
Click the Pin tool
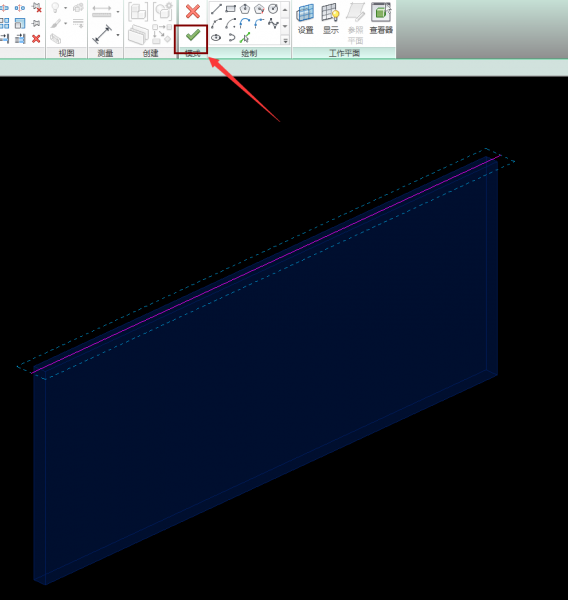click(x=36, y=23)
